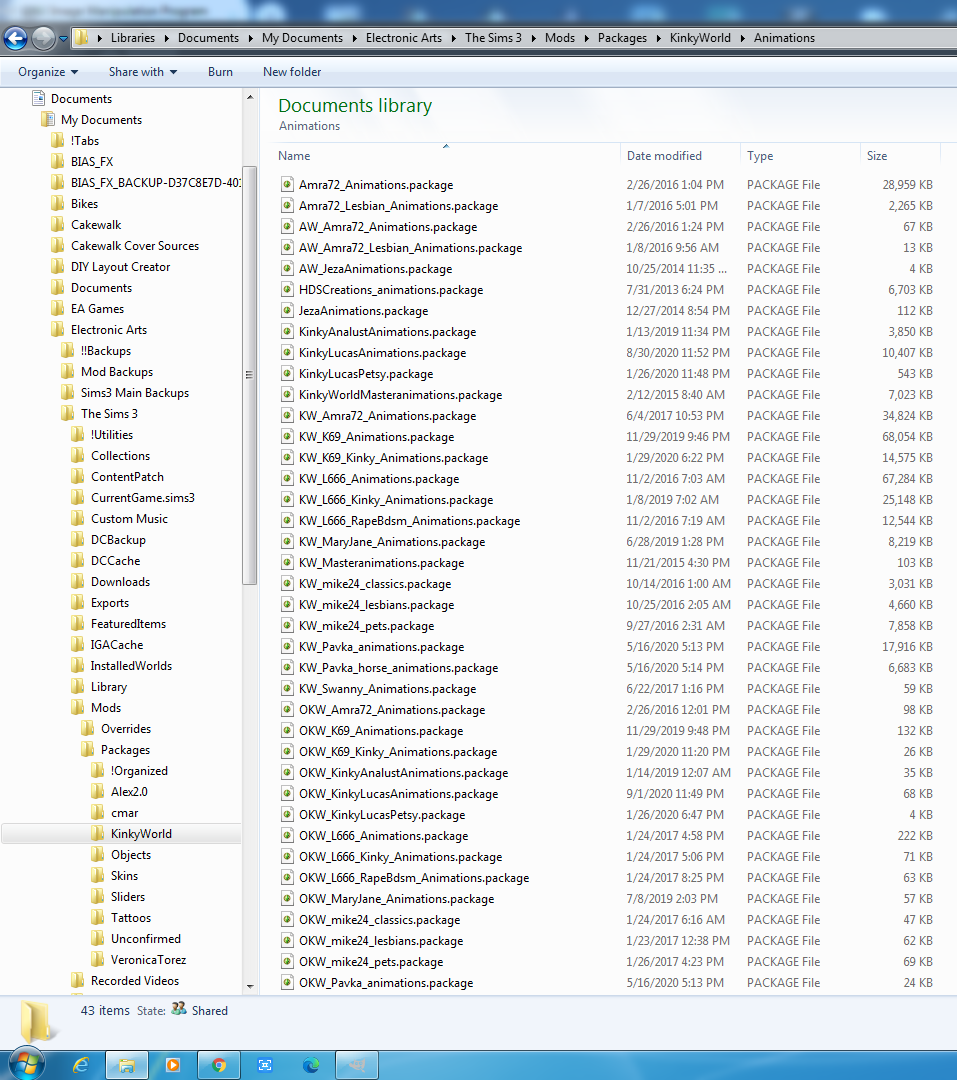Select OKW_mike24_pets.package file icon

tap(287, 962)
